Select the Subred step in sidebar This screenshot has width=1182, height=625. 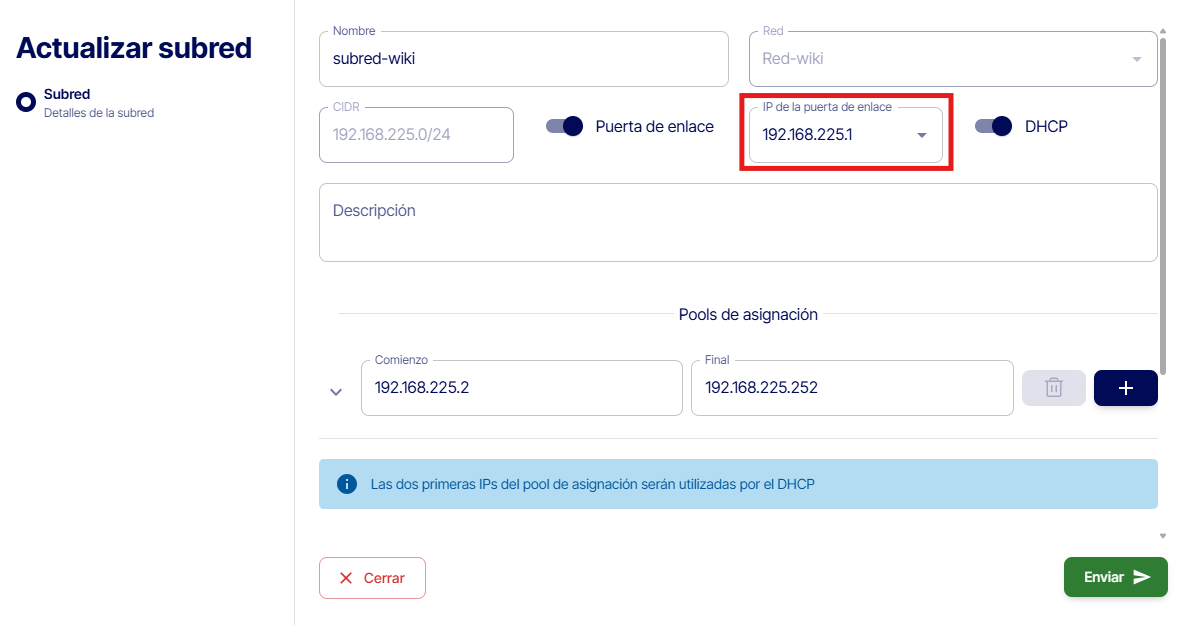coord(67,95)
